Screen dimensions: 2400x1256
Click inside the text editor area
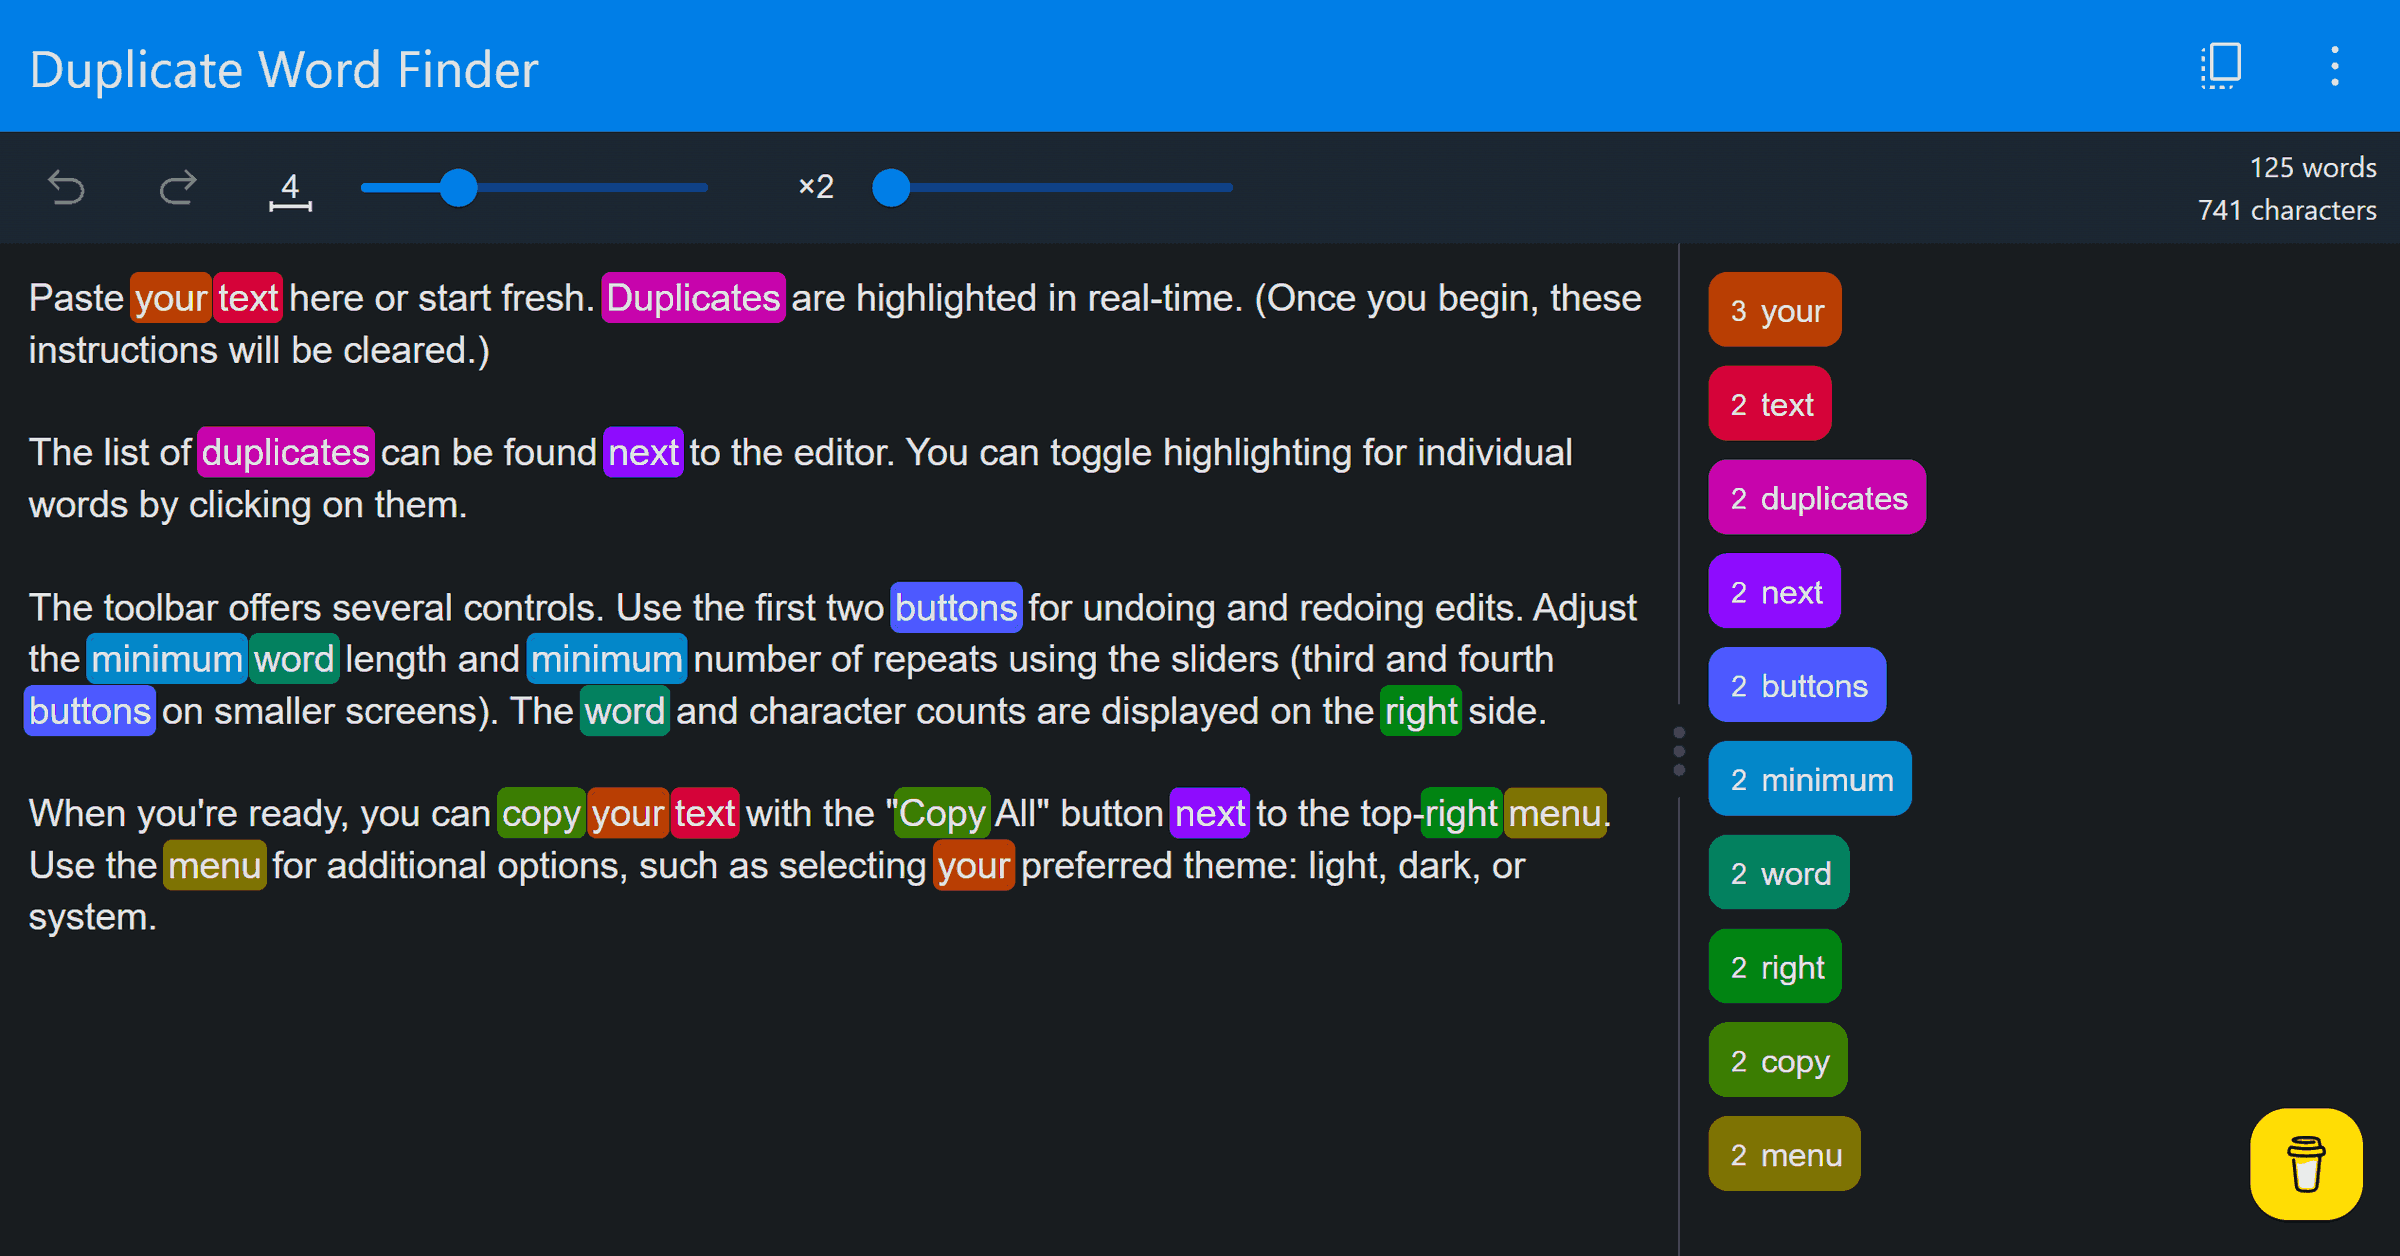(800, 1050)
